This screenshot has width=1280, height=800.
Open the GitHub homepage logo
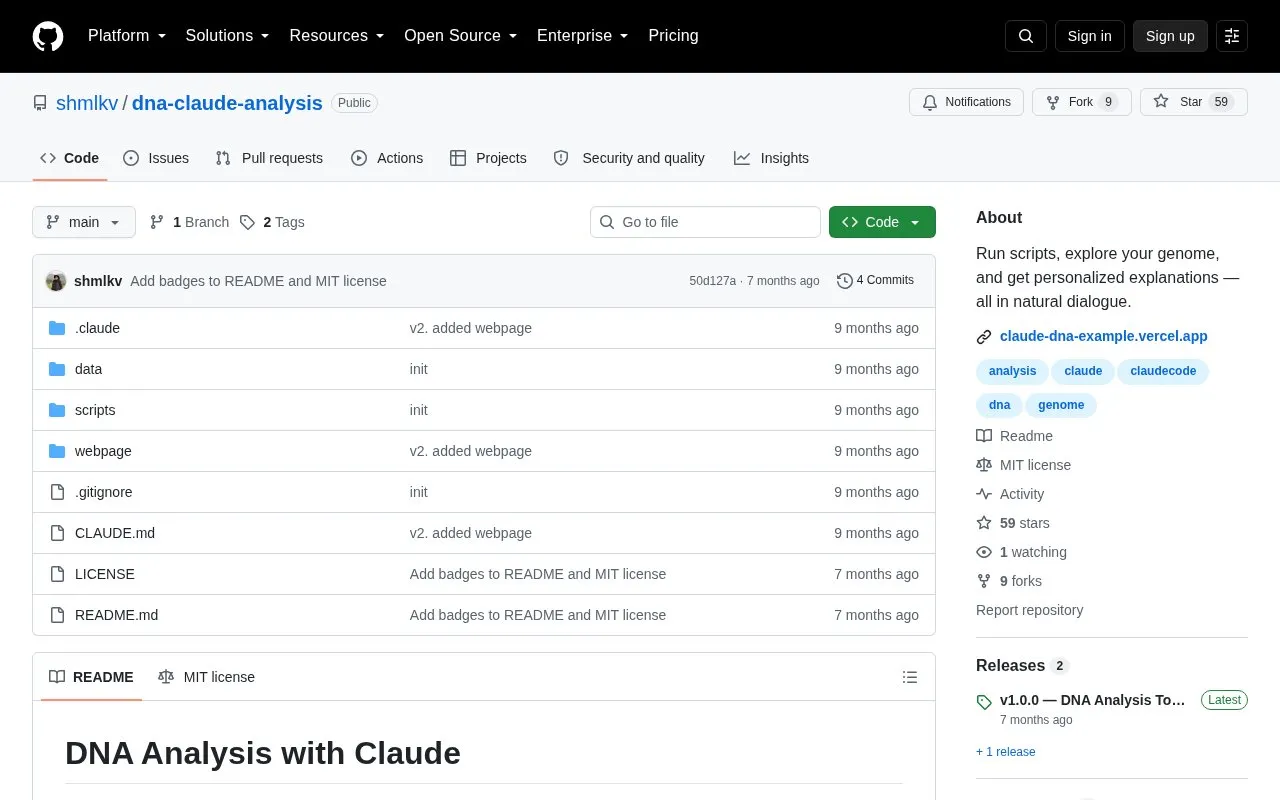click(x=48, y=36)
